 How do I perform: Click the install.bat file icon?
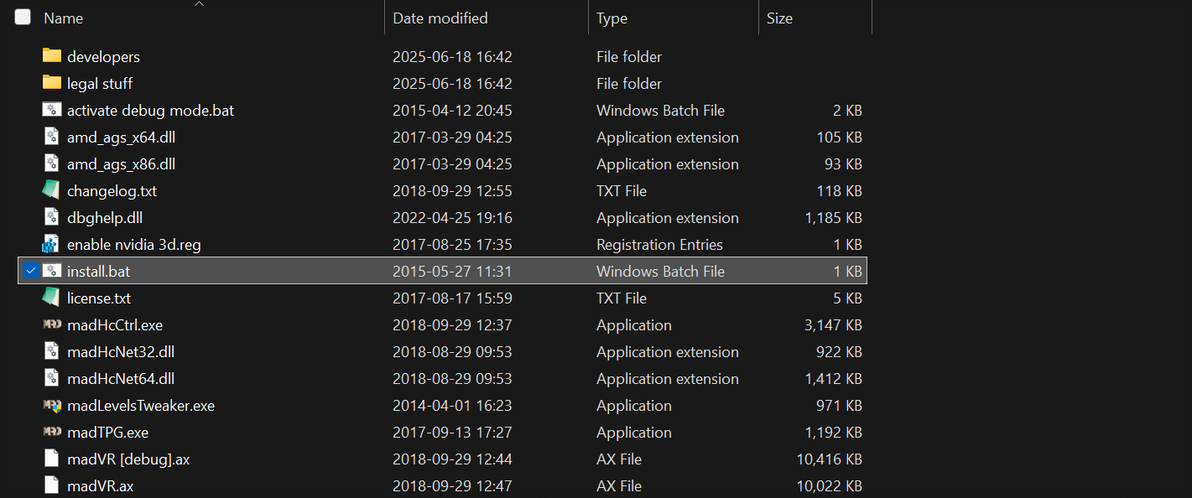point(52,271)
